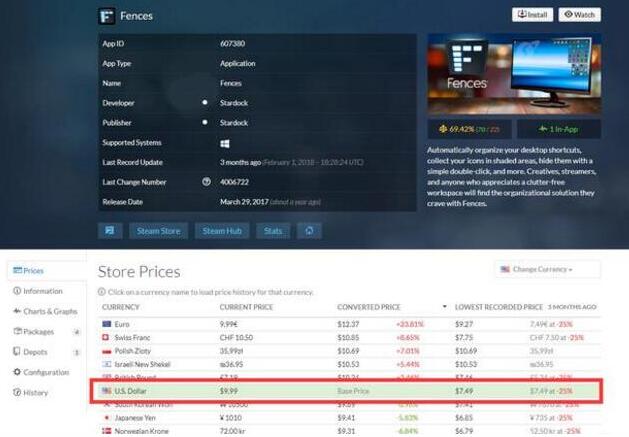Click the dot icon next to Publisher

coord(206,123)
